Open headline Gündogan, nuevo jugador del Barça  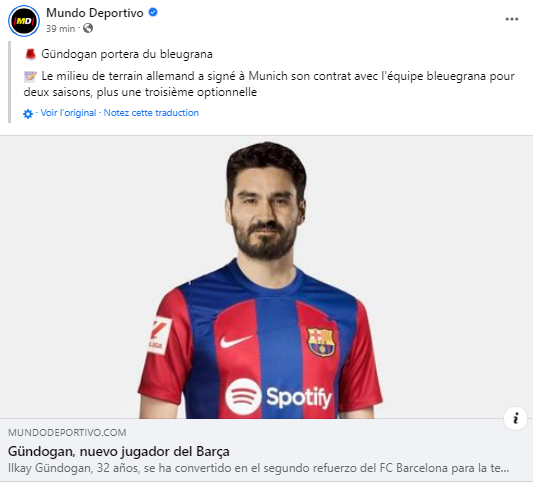(x=119, y=451)
